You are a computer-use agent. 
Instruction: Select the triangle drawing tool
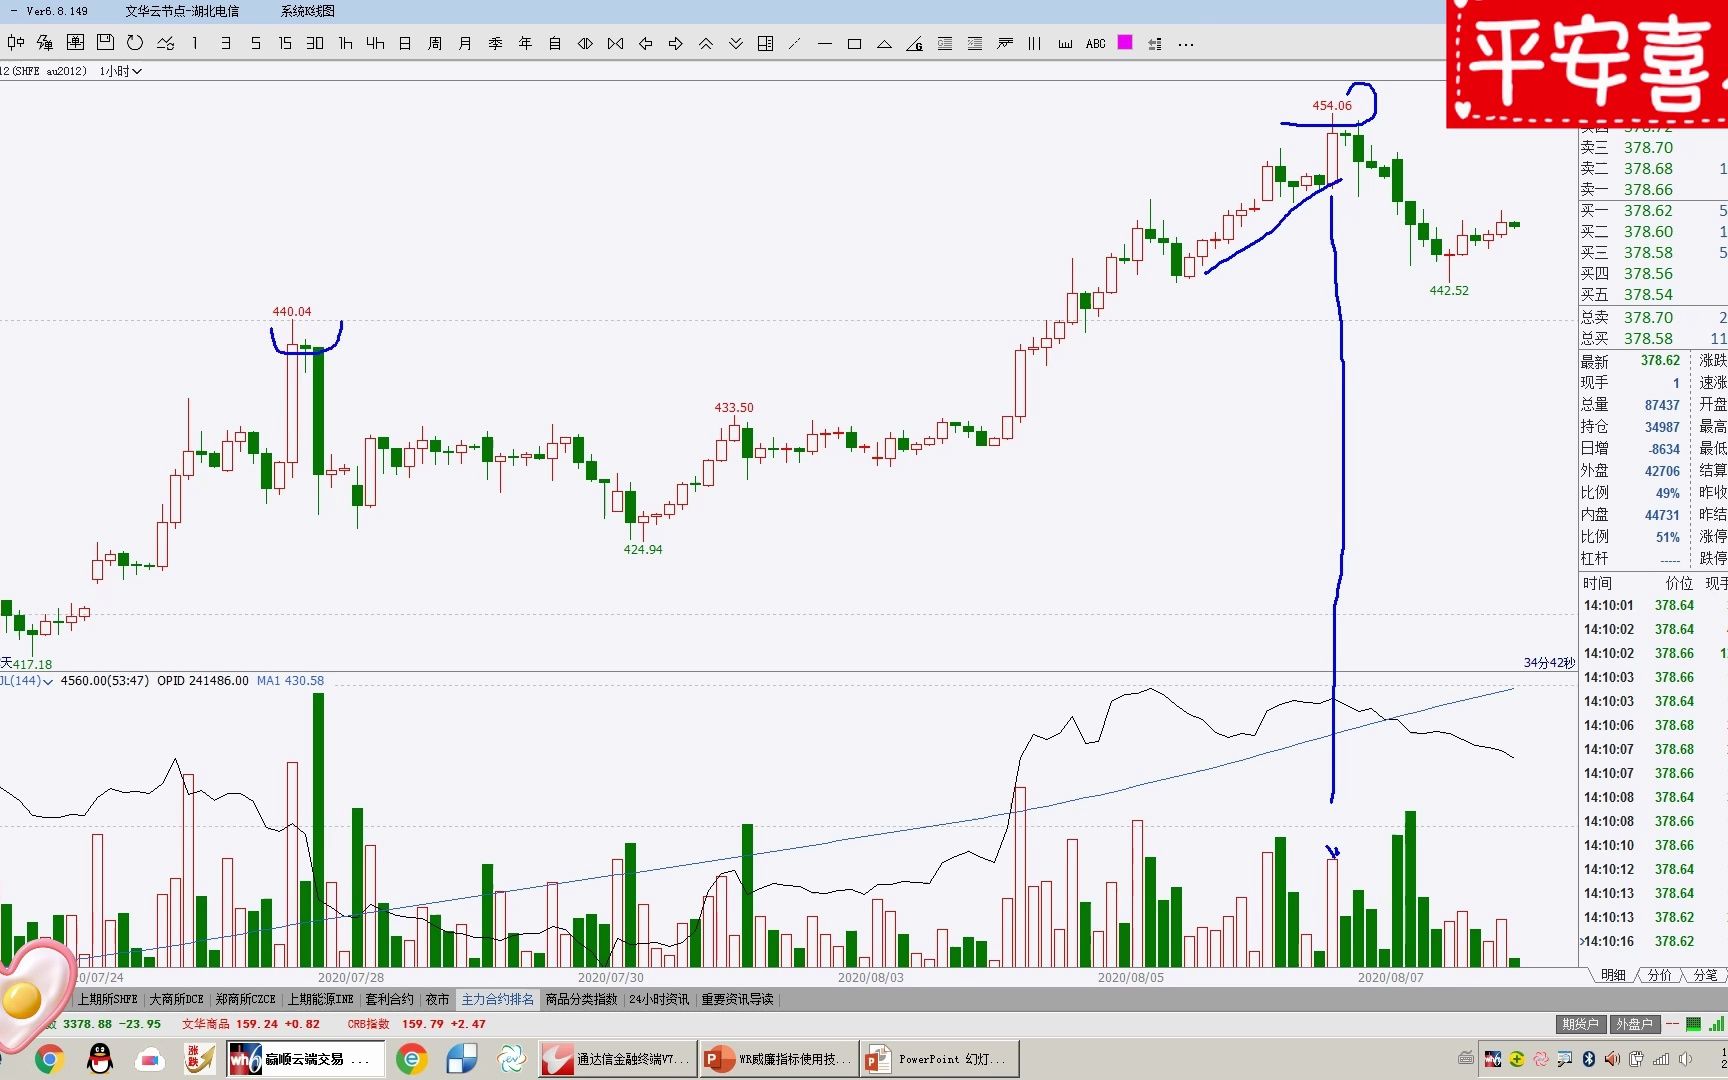tap(885, 43)
